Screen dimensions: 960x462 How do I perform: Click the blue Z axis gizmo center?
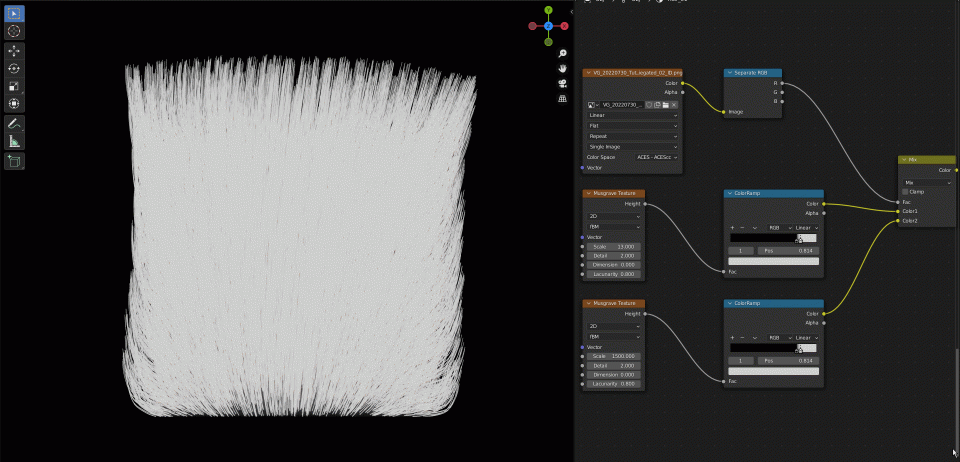549,26
